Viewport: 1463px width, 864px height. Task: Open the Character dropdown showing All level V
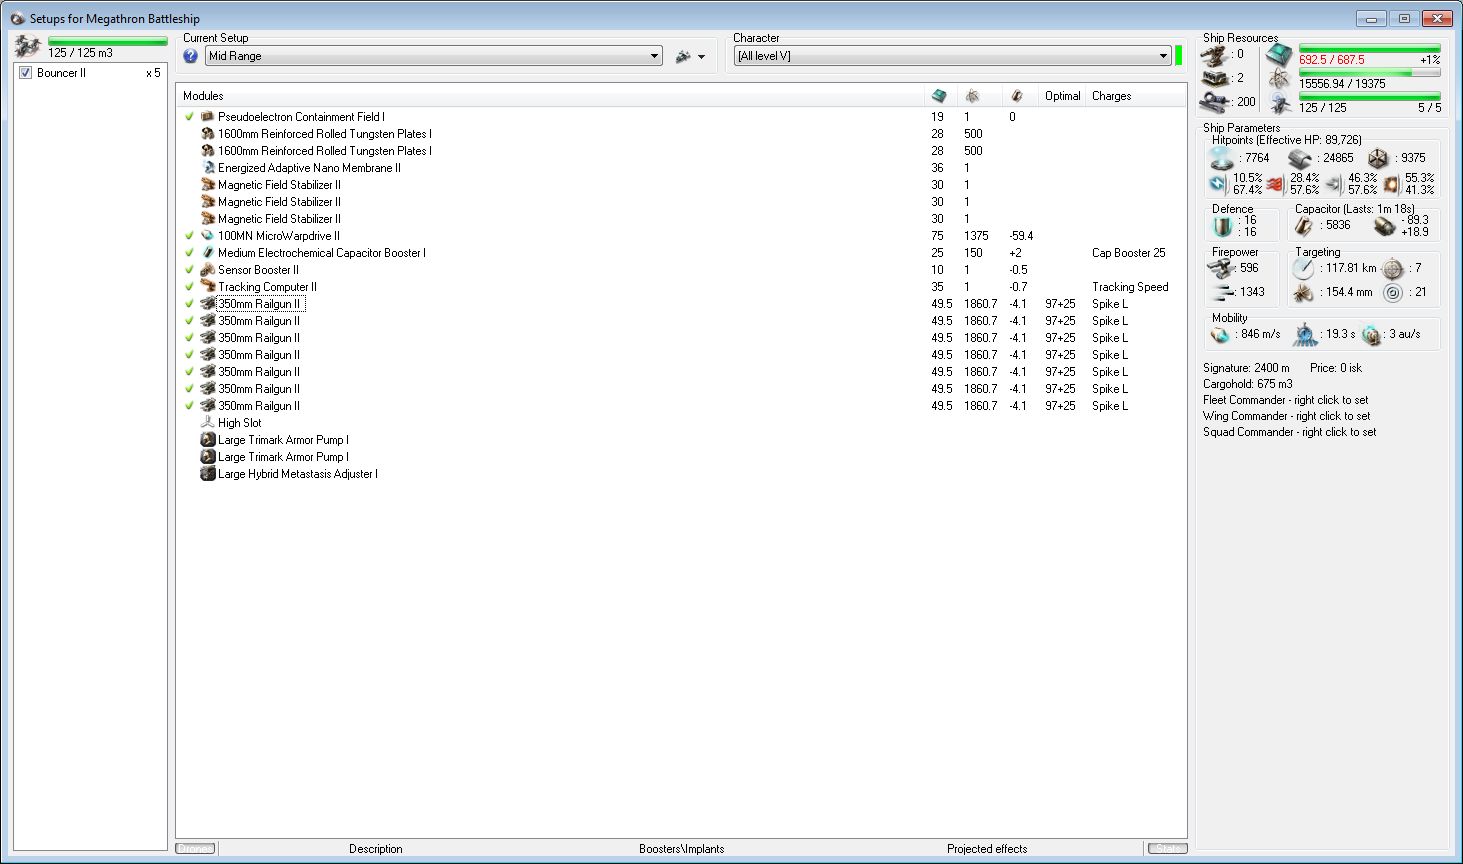coord(952,56)
